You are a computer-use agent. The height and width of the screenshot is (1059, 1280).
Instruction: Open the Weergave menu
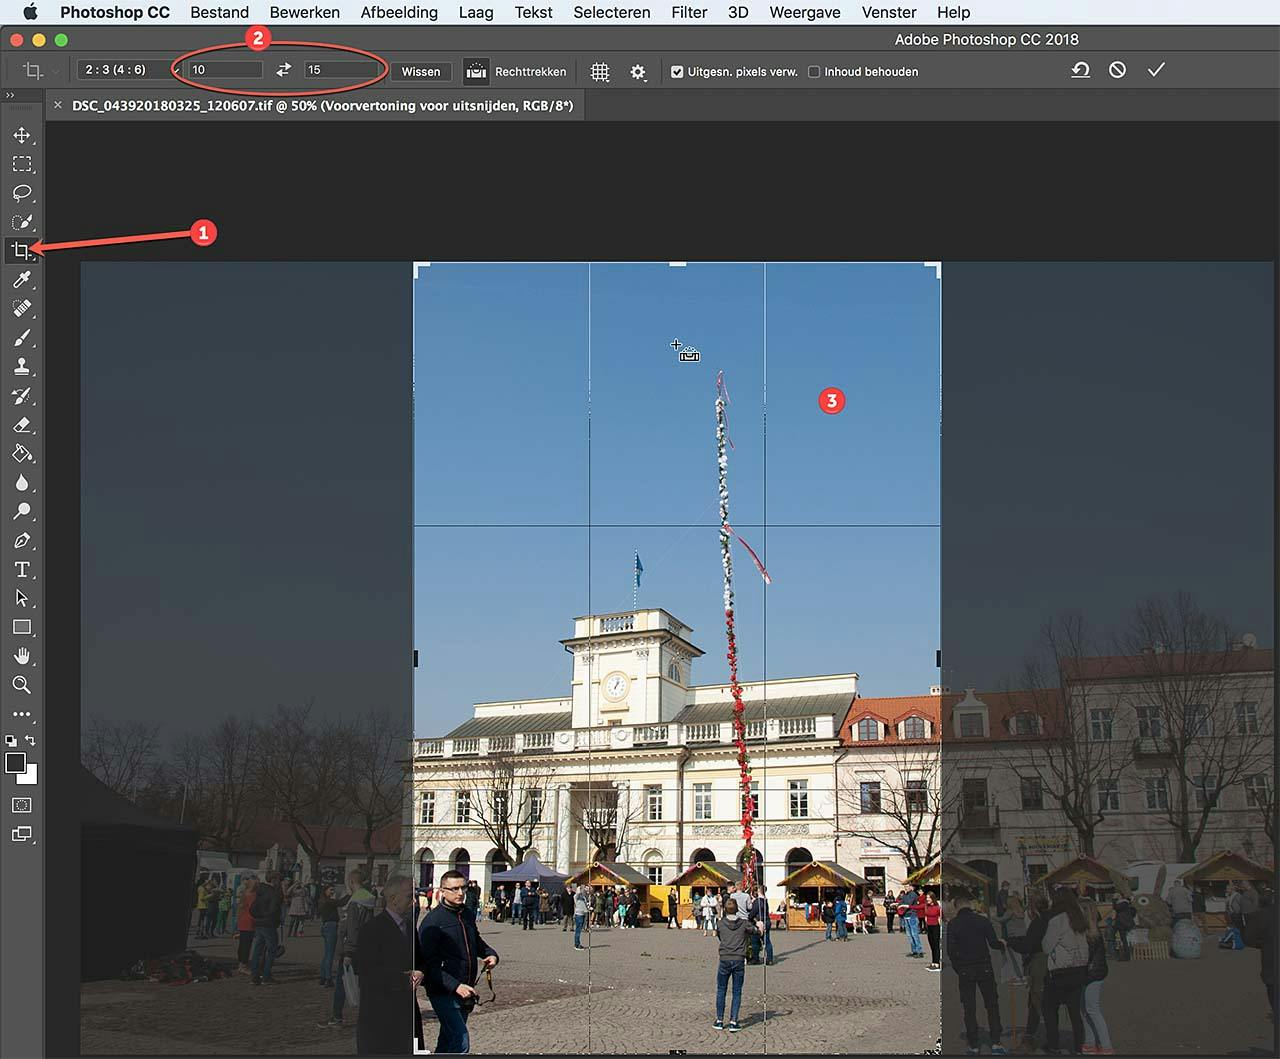point(805,12)
